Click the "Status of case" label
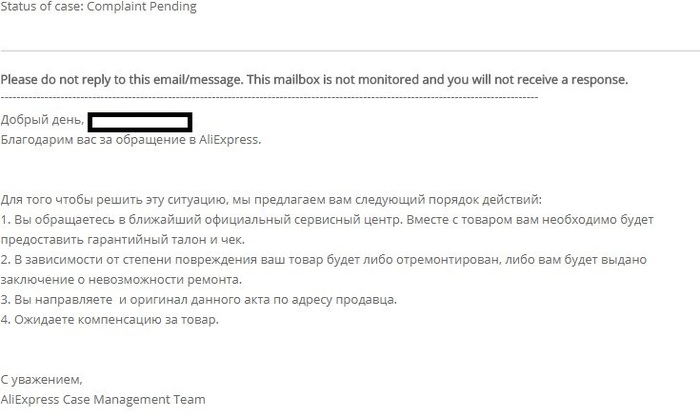The width and height of the screenshot is (700, 418). tap(39, 7)
